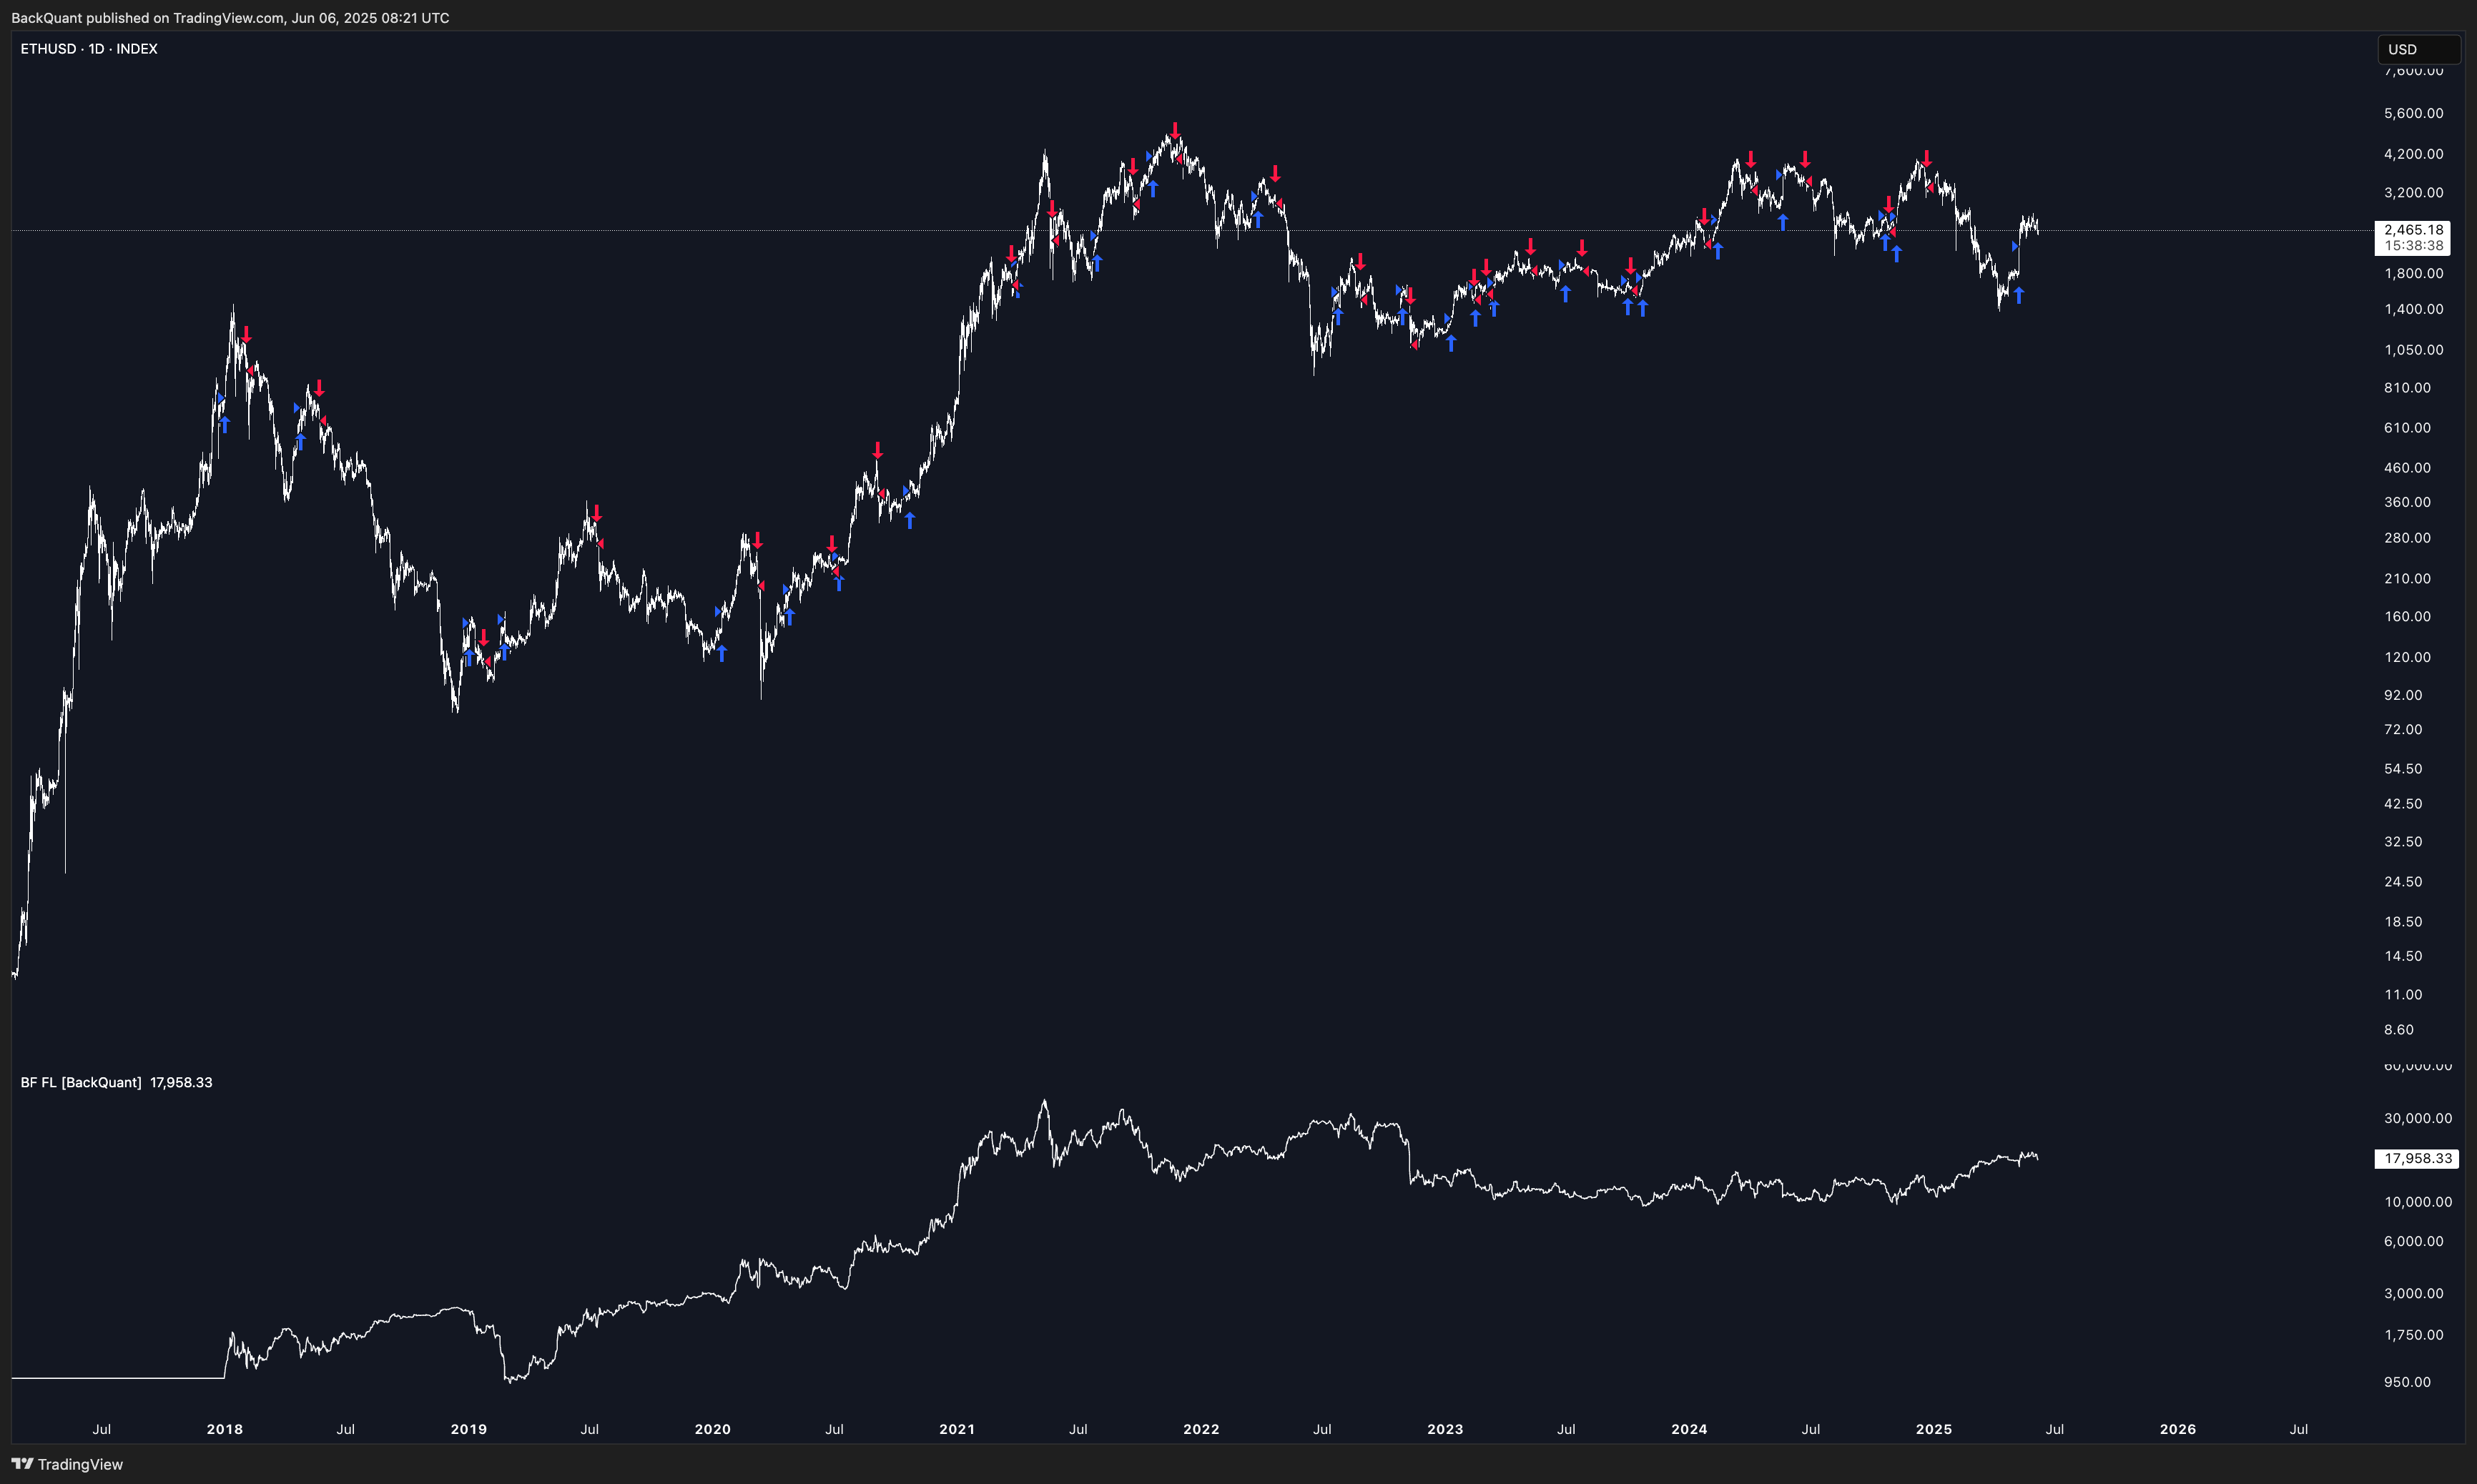Click the countdown timer 15:38:38
This screenshot has width=2477, height=1484.
coord(2412,245)
